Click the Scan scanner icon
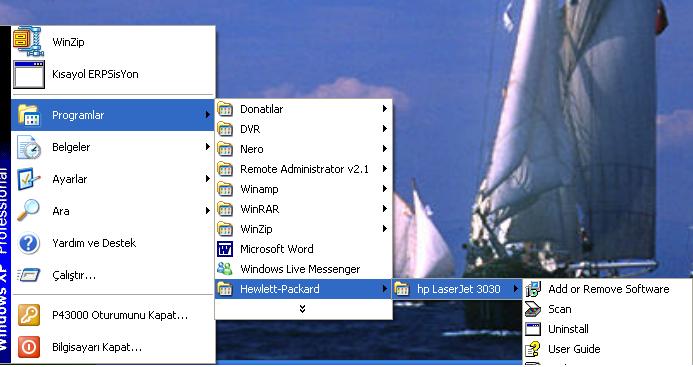 (533, 309)
